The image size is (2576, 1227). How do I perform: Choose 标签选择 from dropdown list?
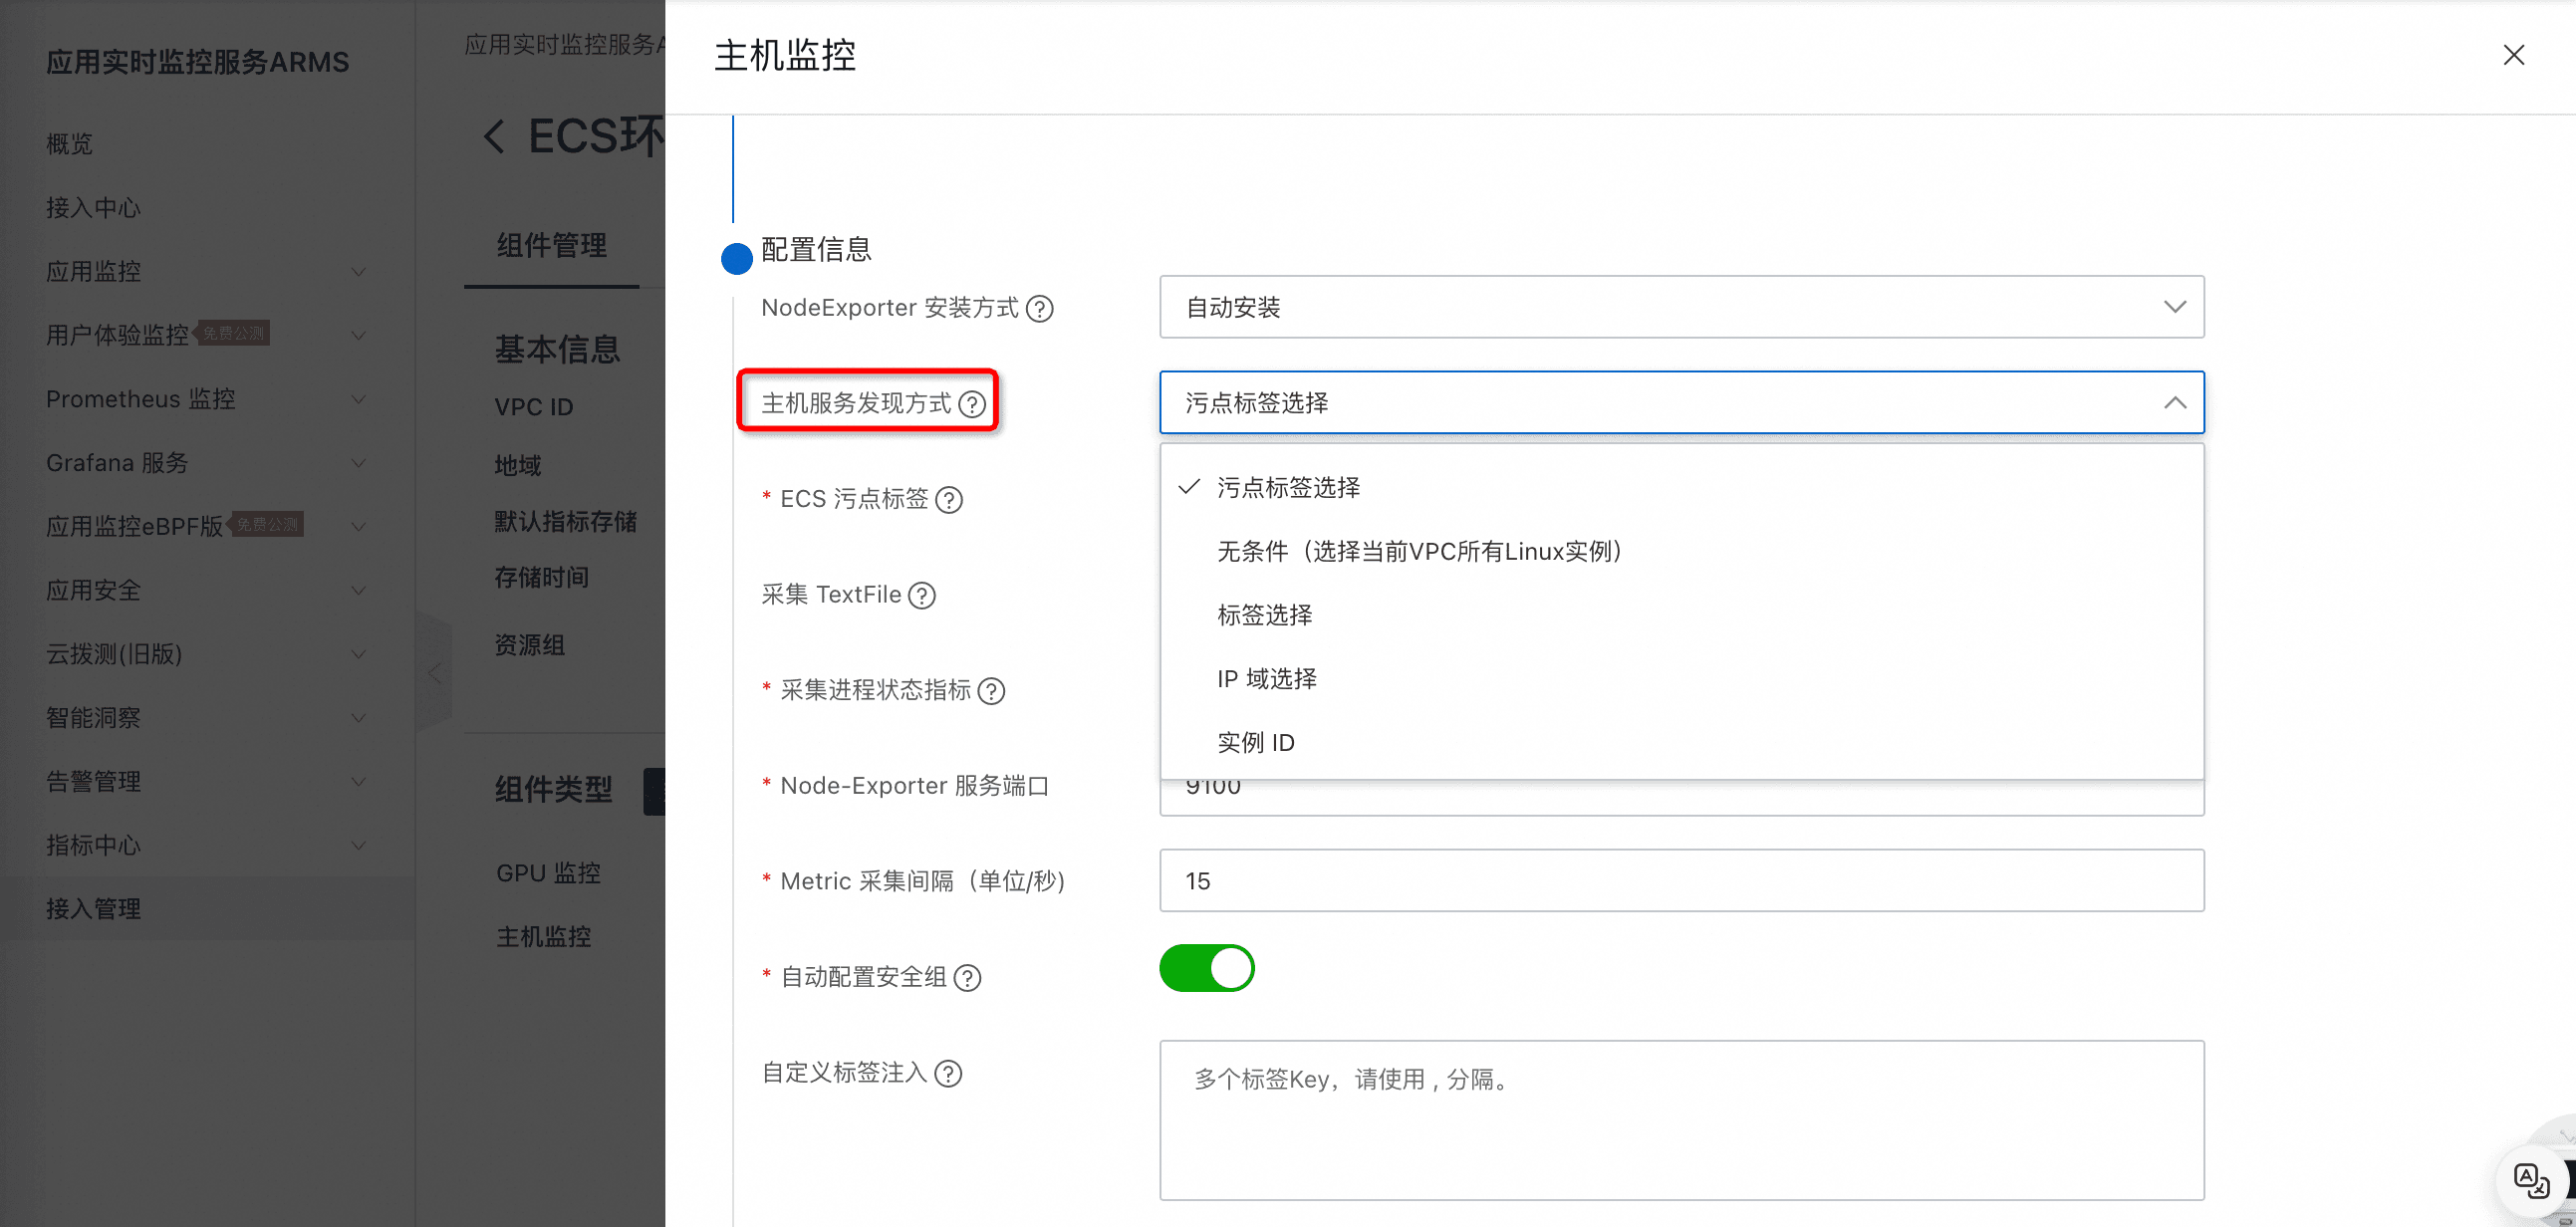[1264, 615]
